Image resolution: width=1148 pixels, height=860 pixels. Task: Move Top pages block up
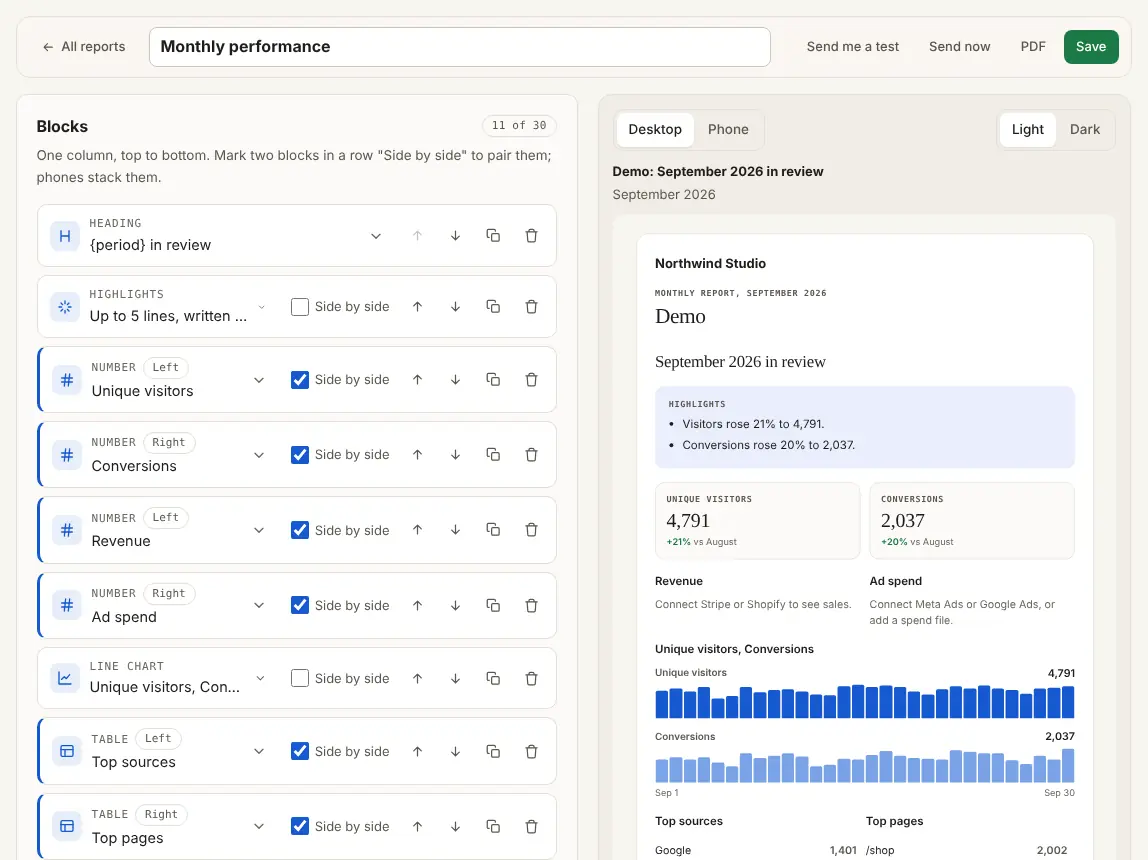coord(417,826)
